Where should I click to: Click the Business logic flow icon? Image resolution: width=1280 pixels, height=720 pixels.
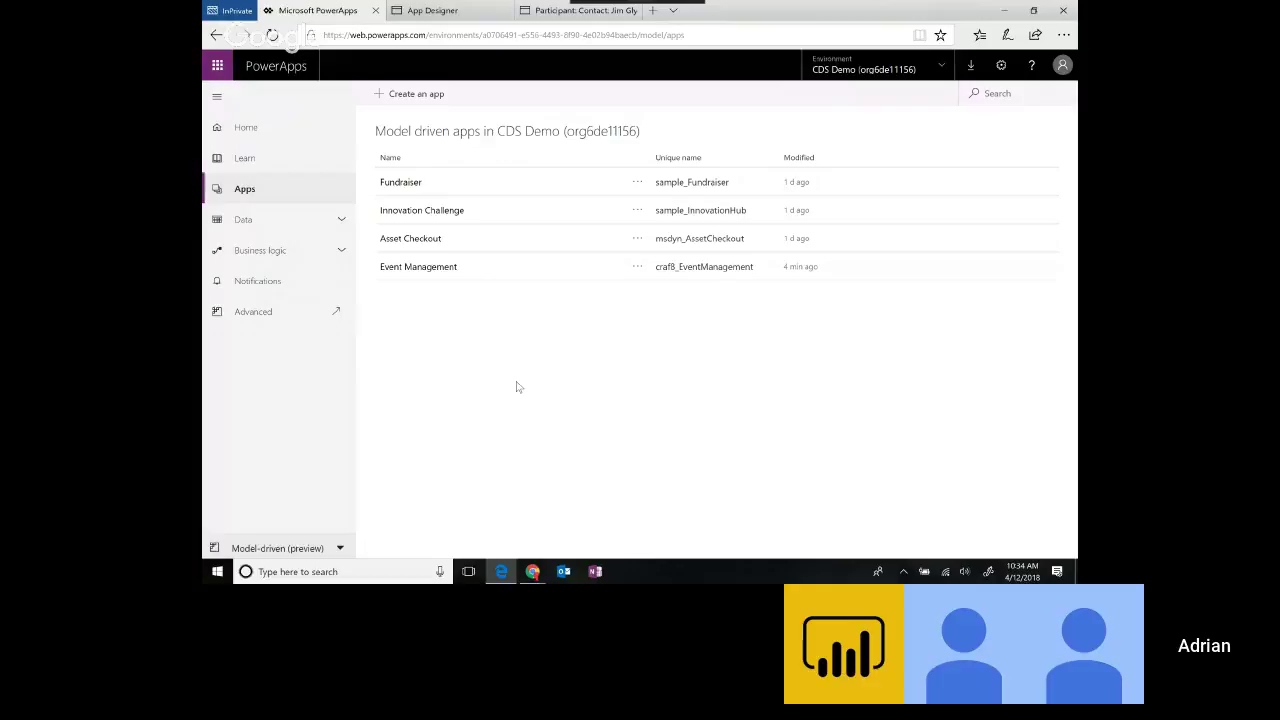[217, 250]
